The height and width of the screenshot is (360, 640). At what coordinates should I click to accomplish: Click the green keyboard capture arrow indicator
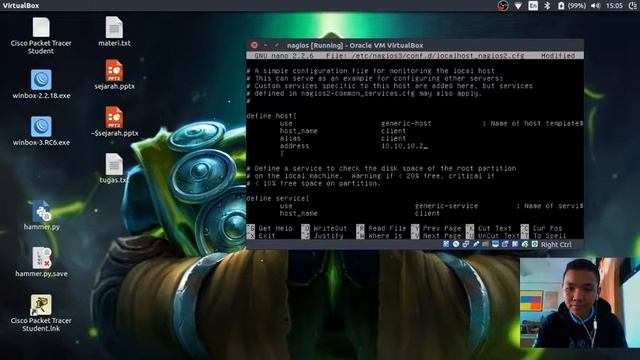pyautogui.click(x=535, y=244)
